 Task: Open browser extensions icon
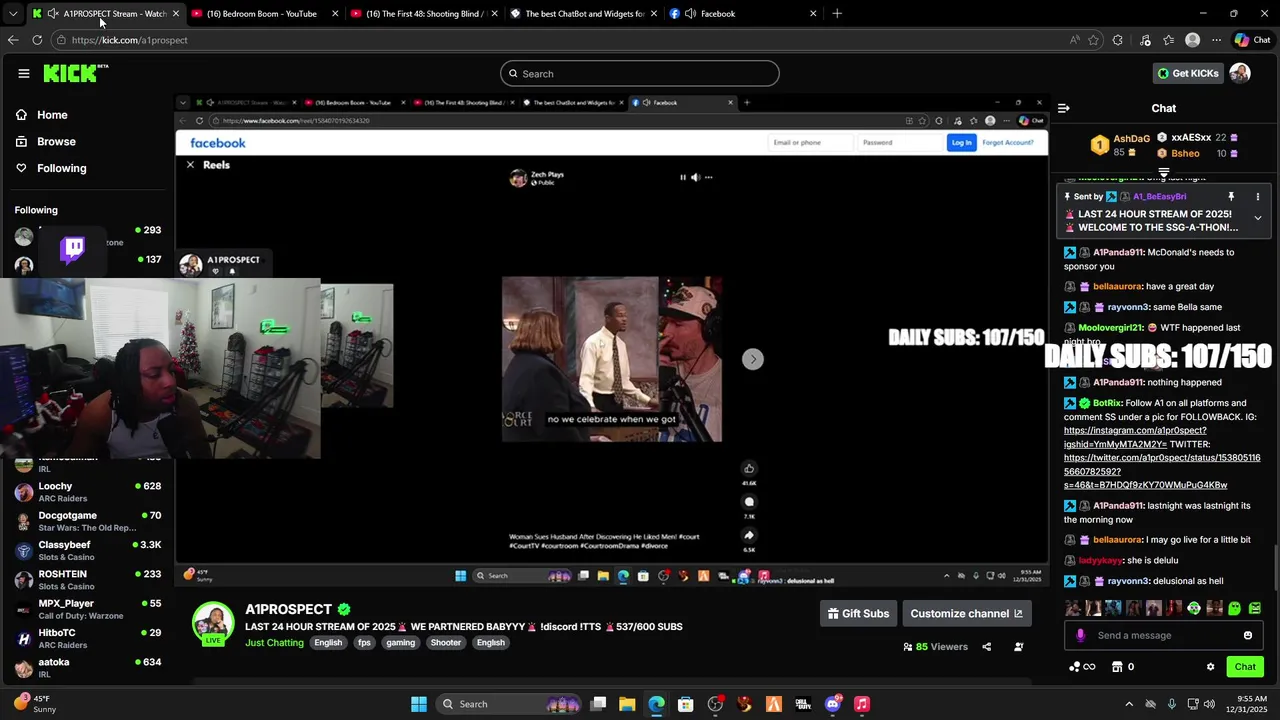pyautogui.click(x=1118, y=40)
